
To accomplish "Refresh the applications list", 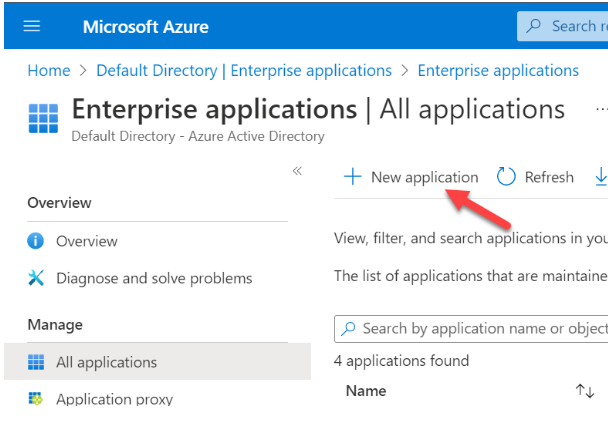I will pos(535,177).
